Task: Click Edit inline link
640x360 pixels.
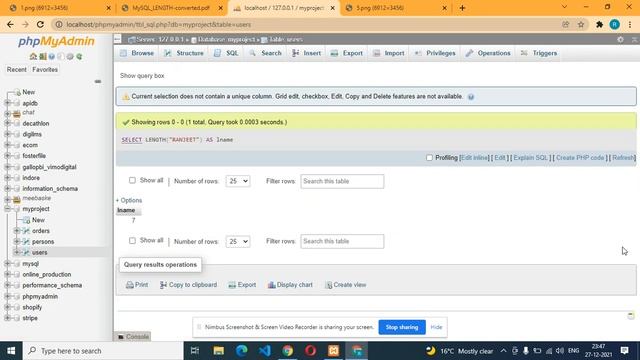Action: point(474,158)
